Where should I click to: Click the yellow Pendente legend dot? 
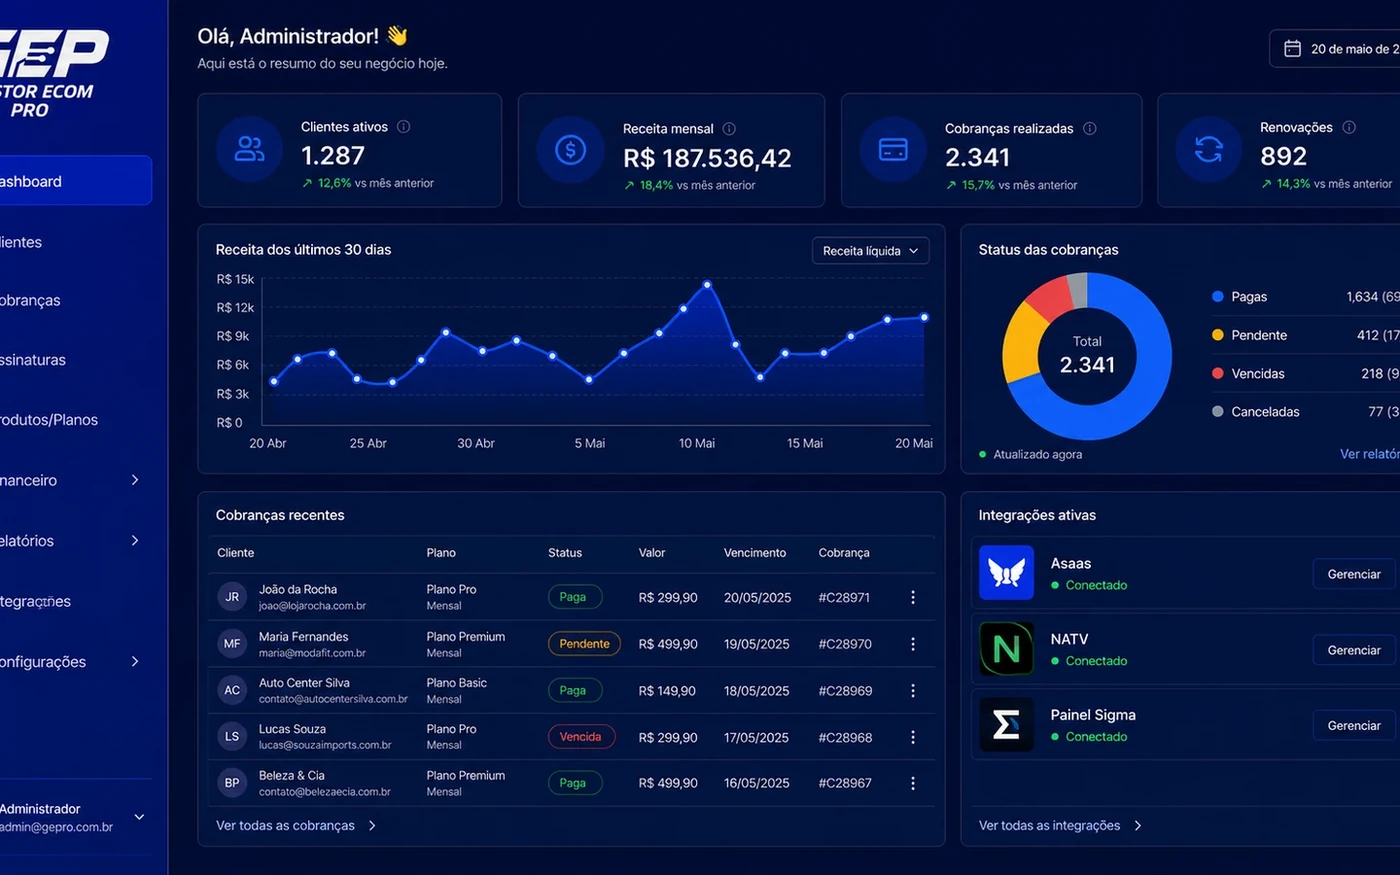pos(1217,335)
